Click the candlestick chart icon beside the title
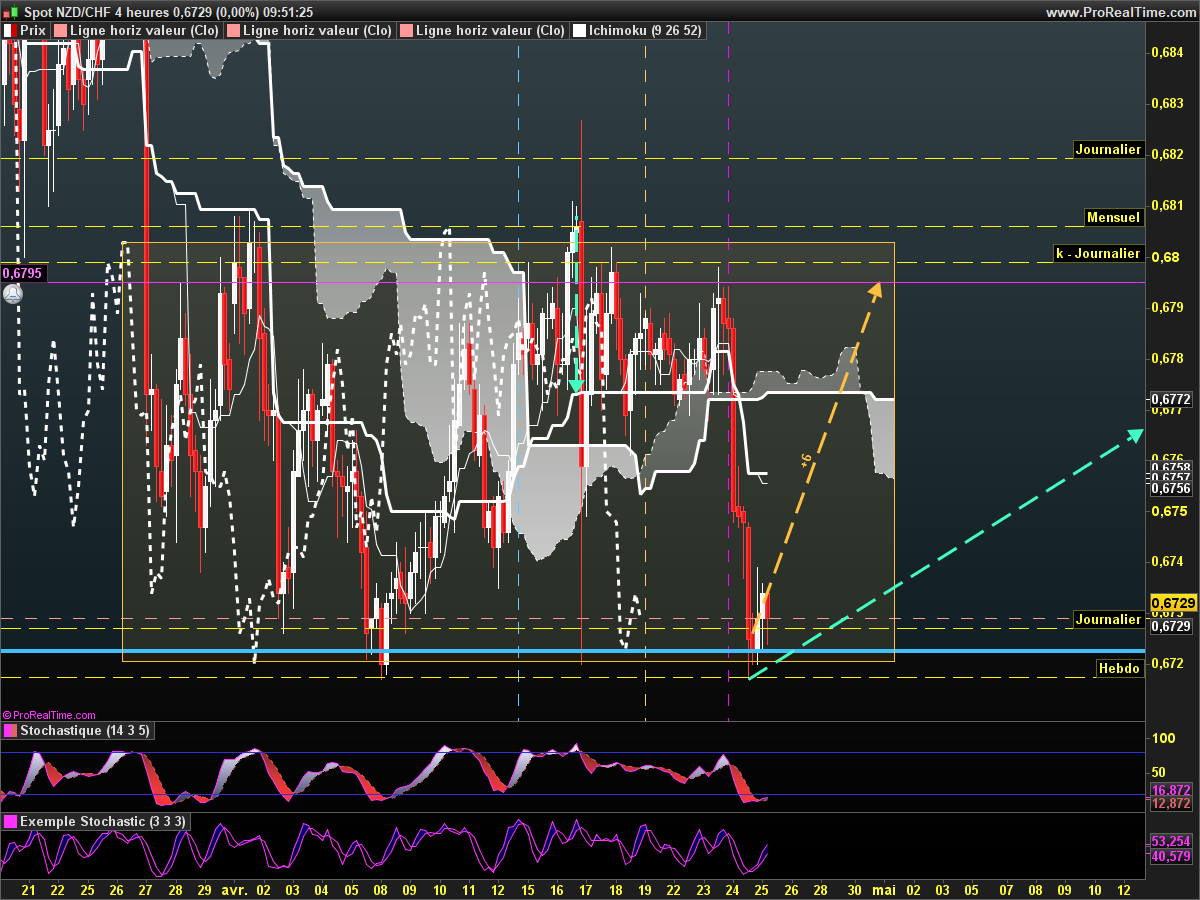 coord(11,12)
